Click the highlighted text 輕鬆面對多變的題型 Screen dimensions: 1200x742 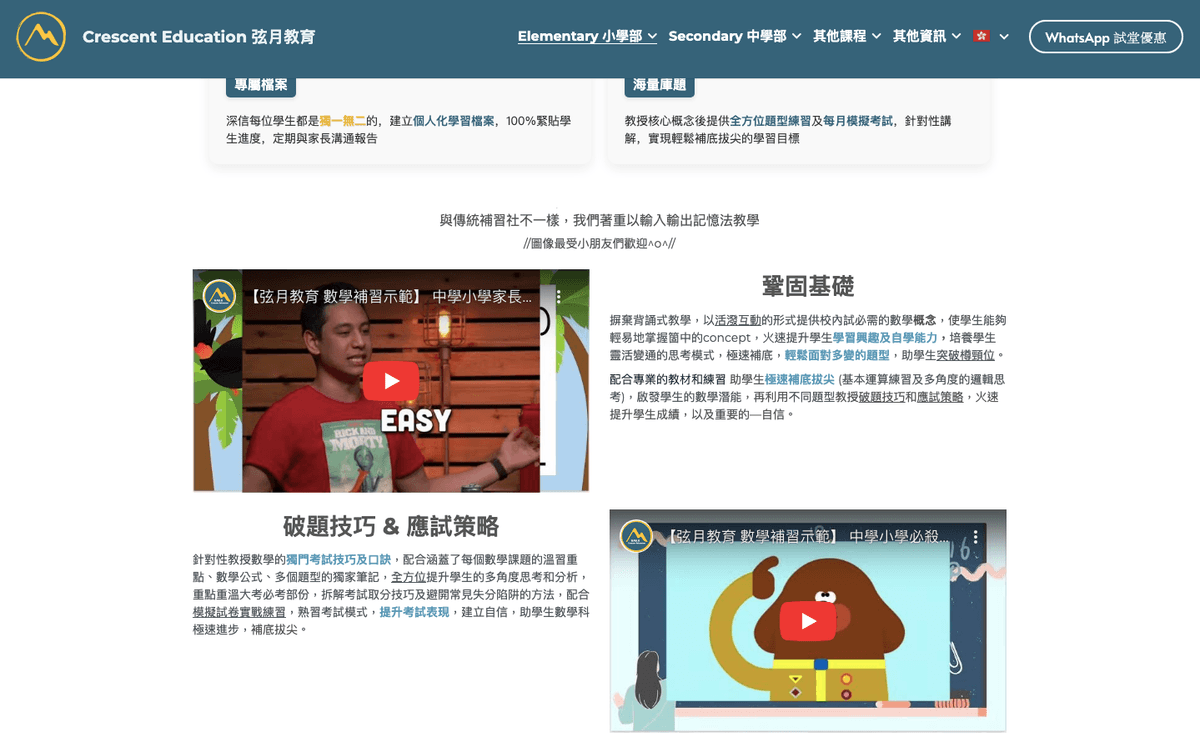pos(837,355)
